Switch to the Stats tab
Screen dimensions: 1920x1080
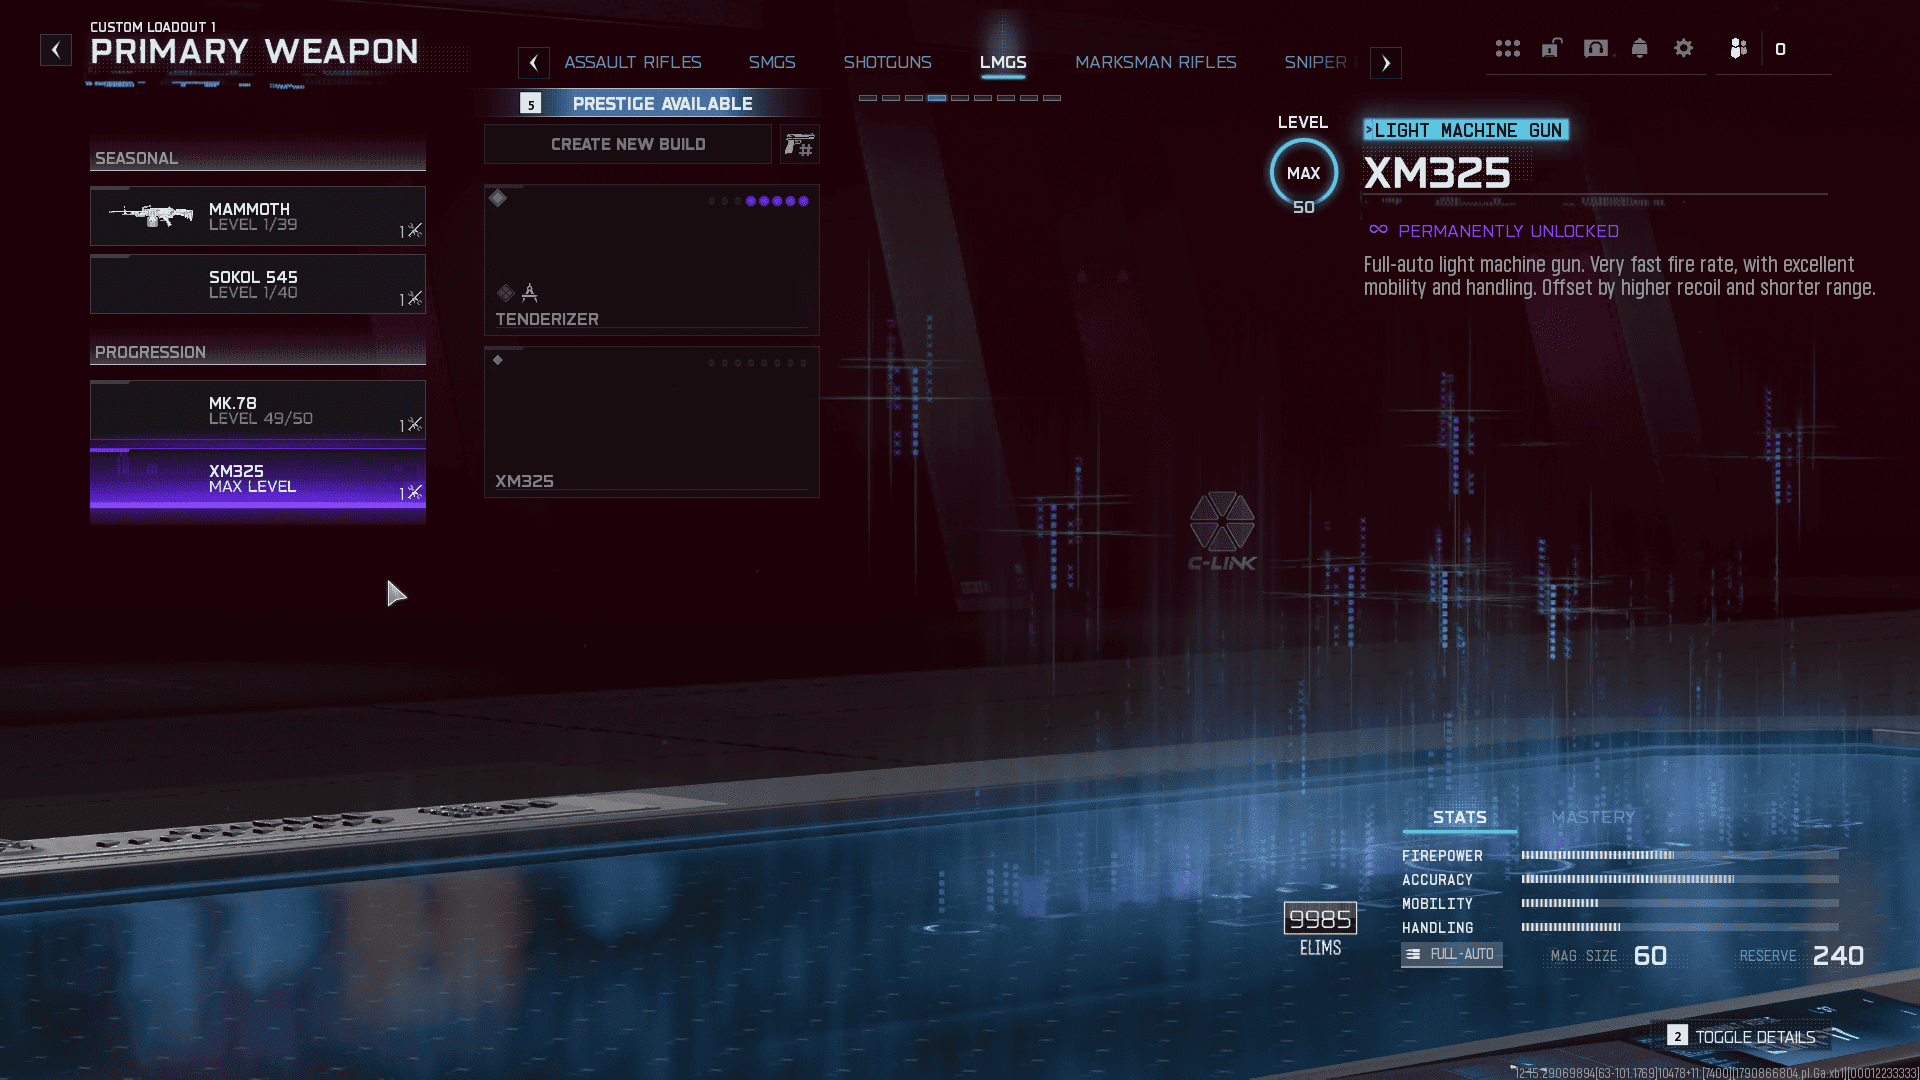click(x=1459, y=818)
